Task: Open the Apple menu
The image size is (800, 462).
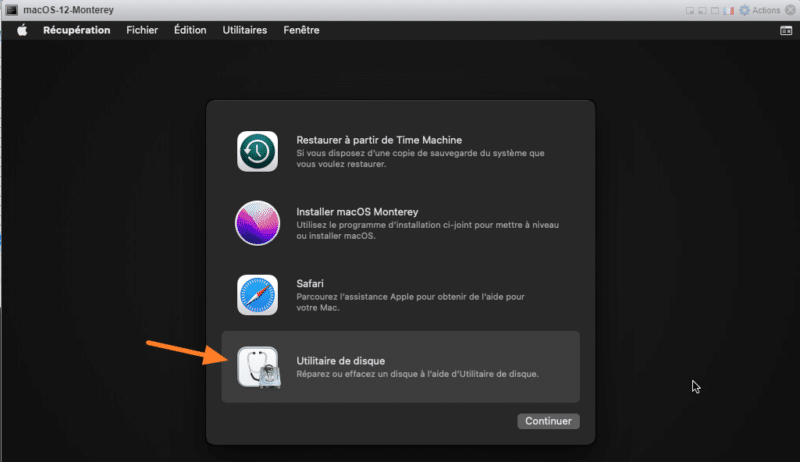Action: click(x=22, y=30)
